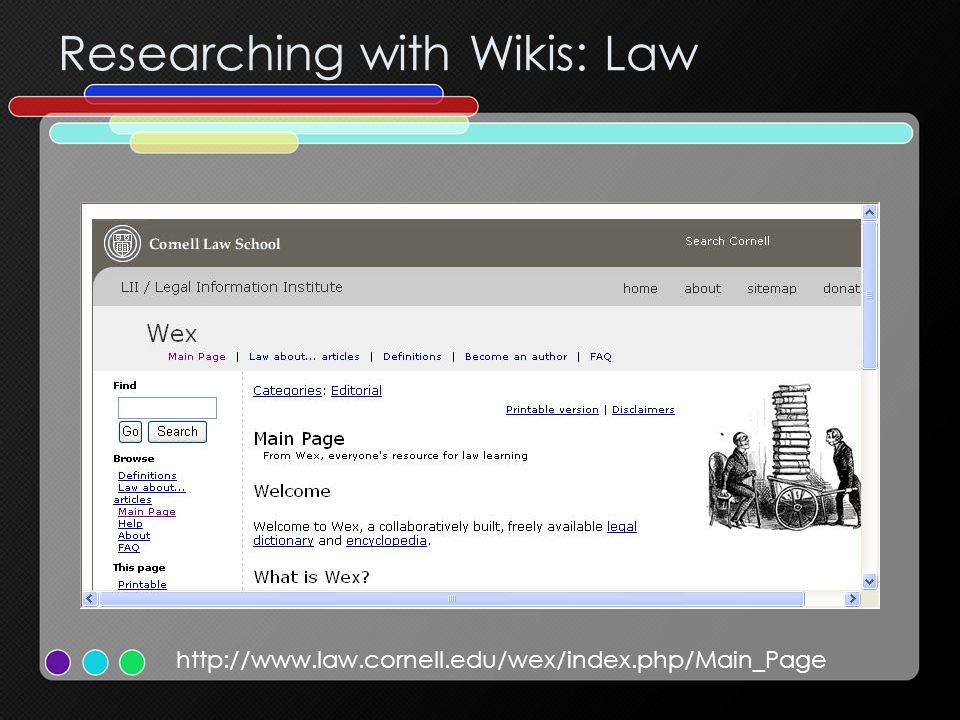Click LII / Legal Information Institute heading
The image size is (960, 720).
click(231, 287)
